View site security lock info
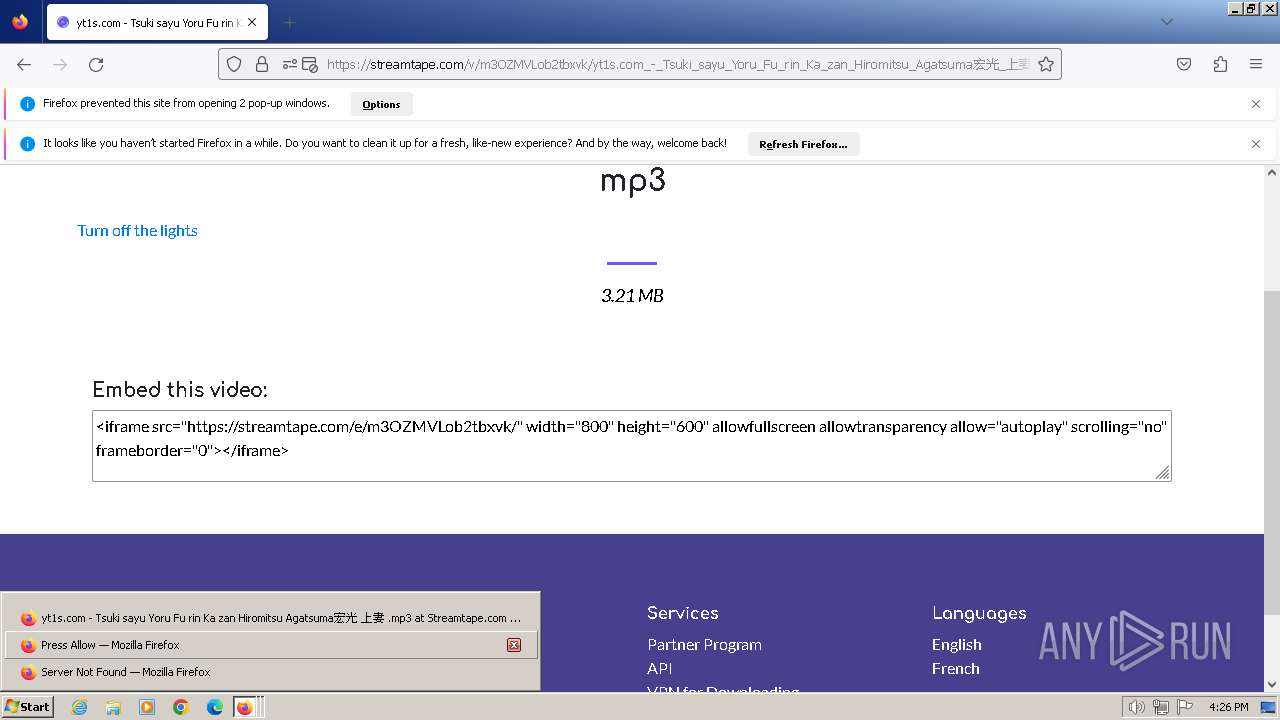Viewport: 1280px width, 720px height. [262, 64]
